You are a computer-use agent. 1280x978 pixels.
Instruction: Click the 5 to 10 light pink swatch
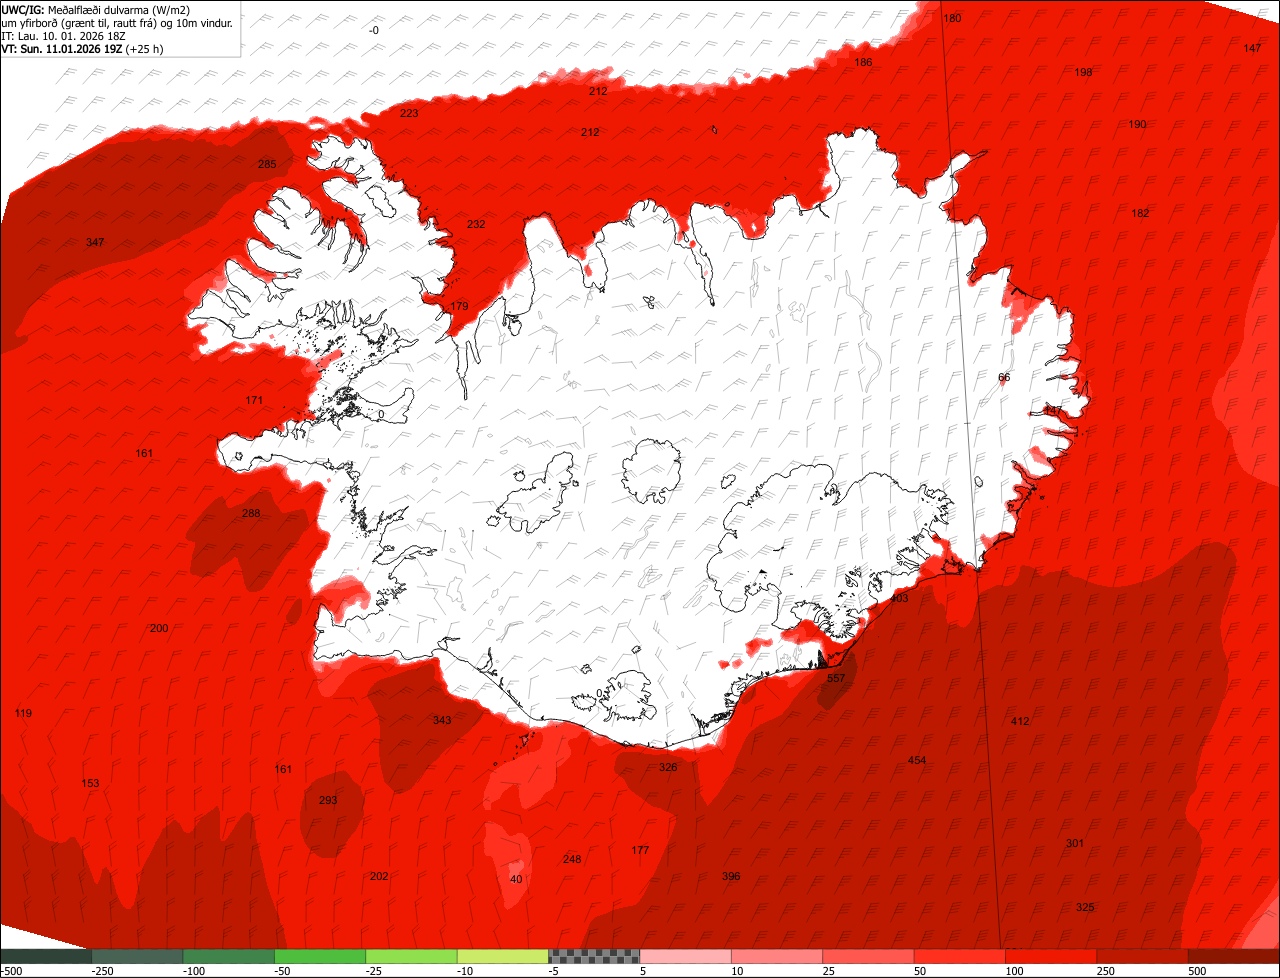(686, 956)
